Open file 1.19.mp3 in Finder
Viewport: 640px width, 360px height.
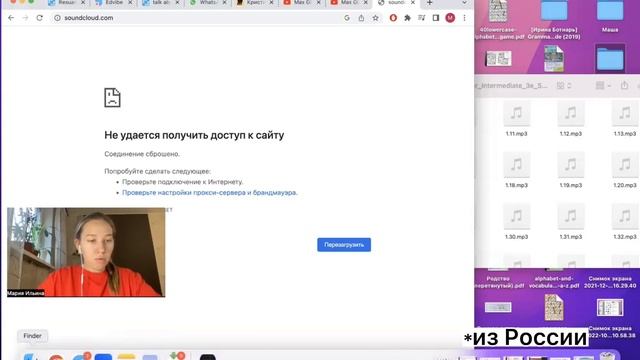[x=571, y=170]
